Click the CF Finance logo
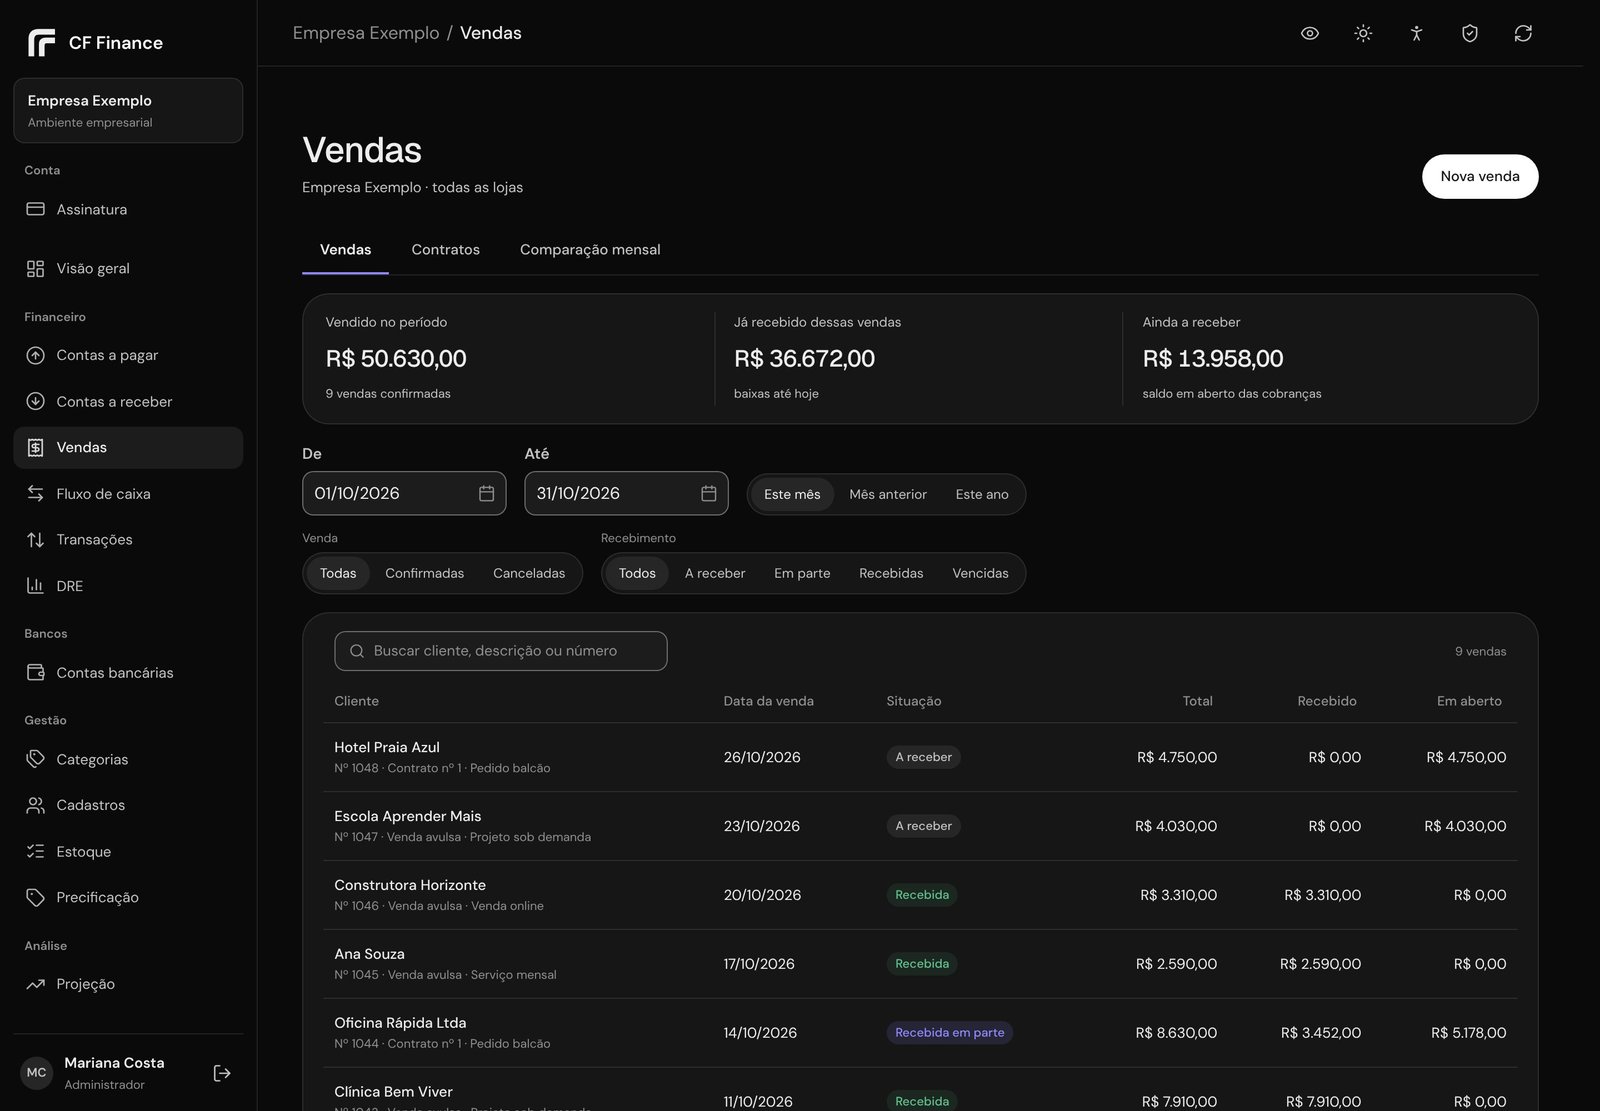Screen dimensions: 1600x1111 pos(95,43)
